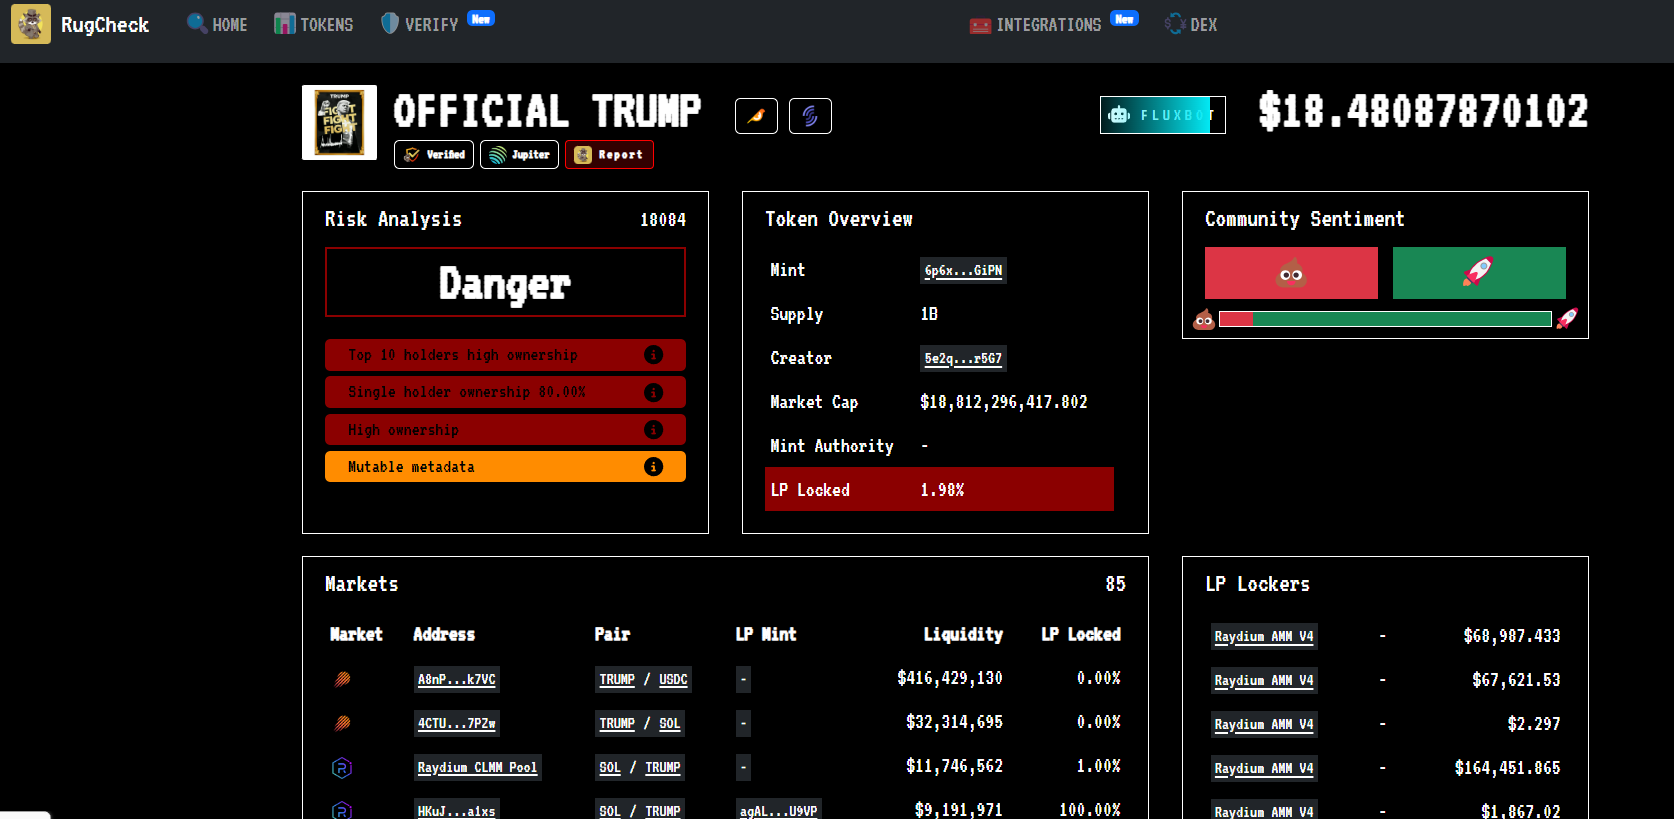The height and width of the screenshot is (819, 1674).
Task: Vote positive with the green rocket button
Action: [x=1479, y=273]
